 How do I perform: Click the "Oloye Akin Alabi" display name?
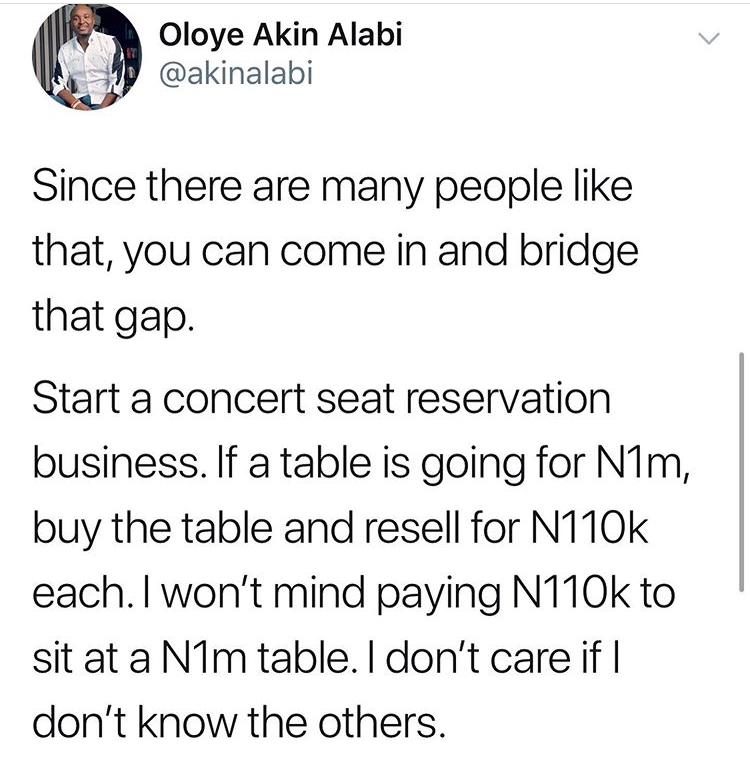281,35
